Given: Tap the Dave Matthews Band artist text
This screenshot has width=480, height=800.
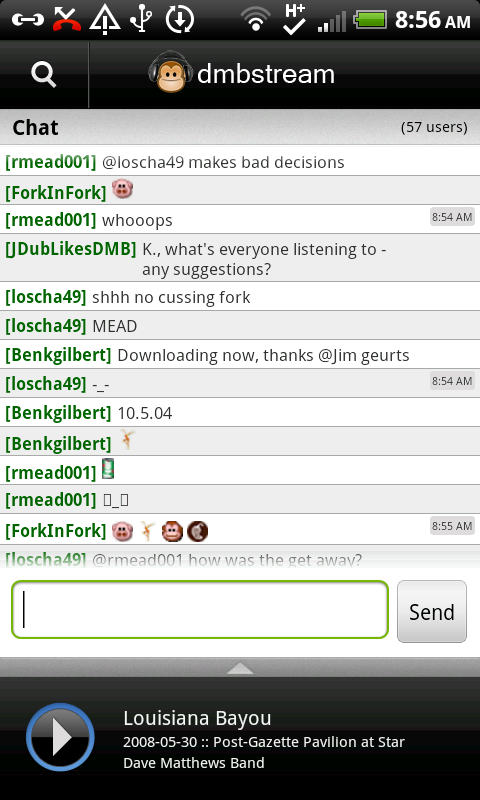Looking at the screenshot, I should point(194,763).
